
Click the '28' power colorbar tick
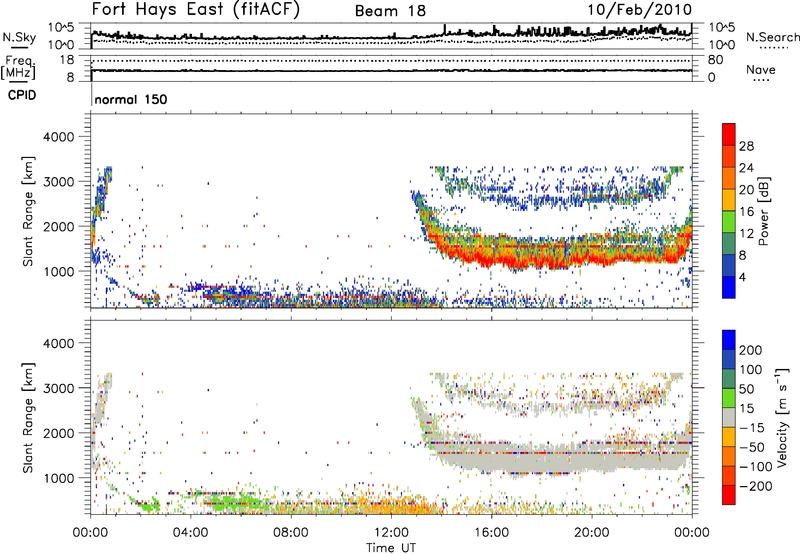coord(746,146)
